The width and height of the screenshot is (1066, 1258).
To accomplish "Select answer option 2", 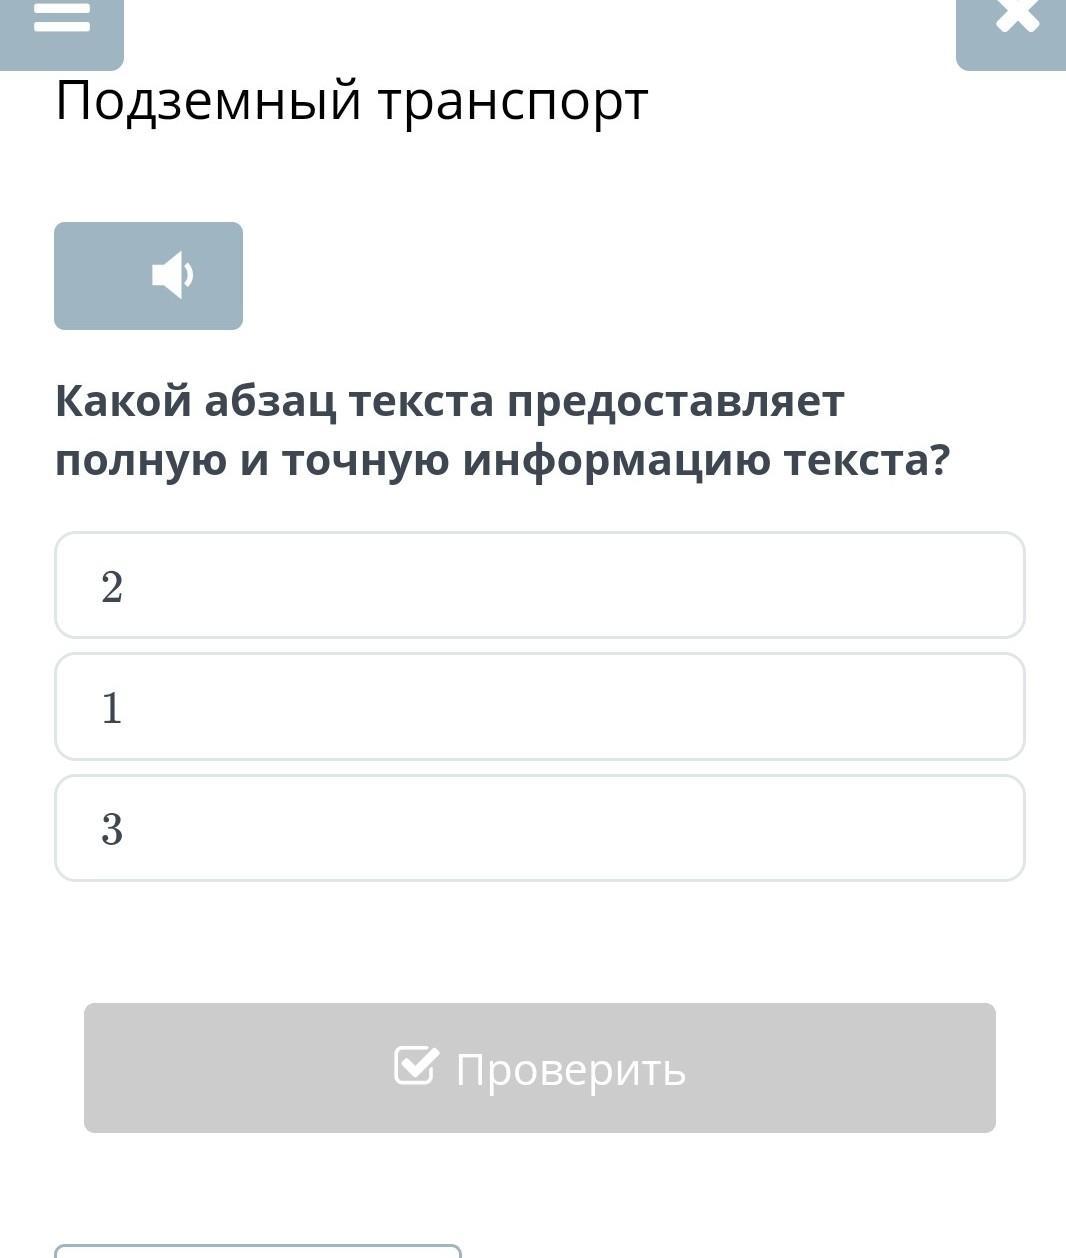I will pyautogui.click(x=539, y=586).
